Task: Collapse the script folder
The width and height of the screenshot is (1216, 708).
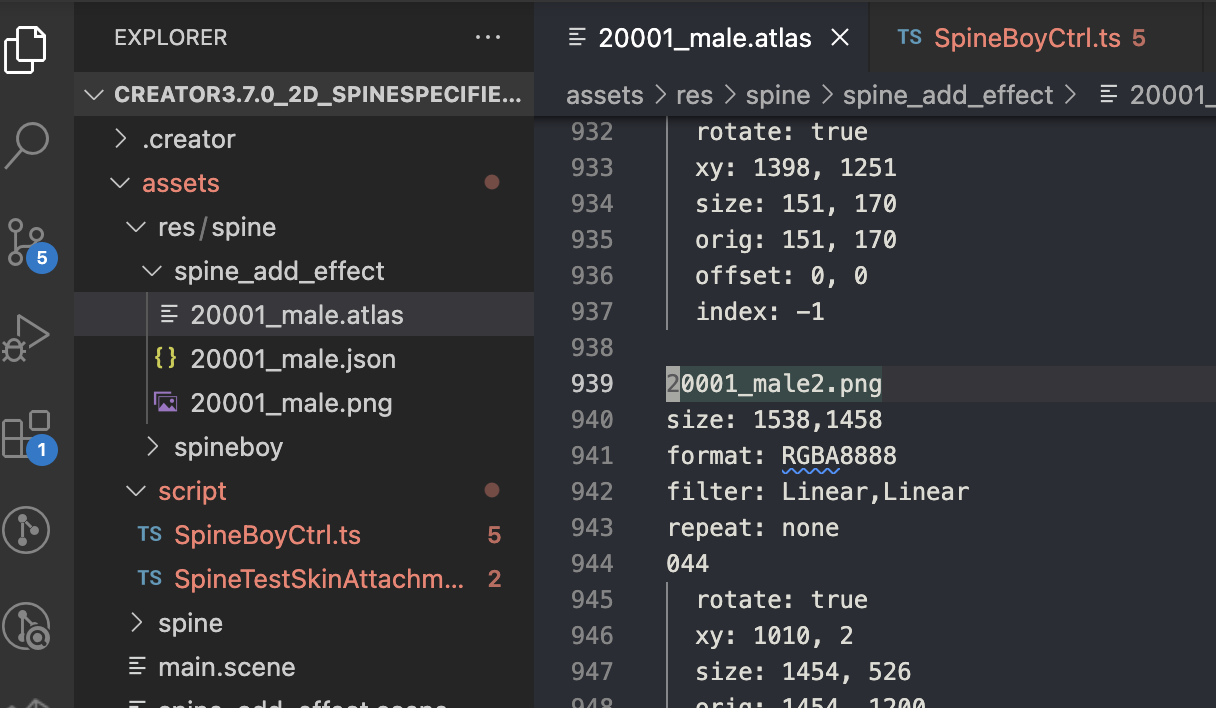Action: 136,491
